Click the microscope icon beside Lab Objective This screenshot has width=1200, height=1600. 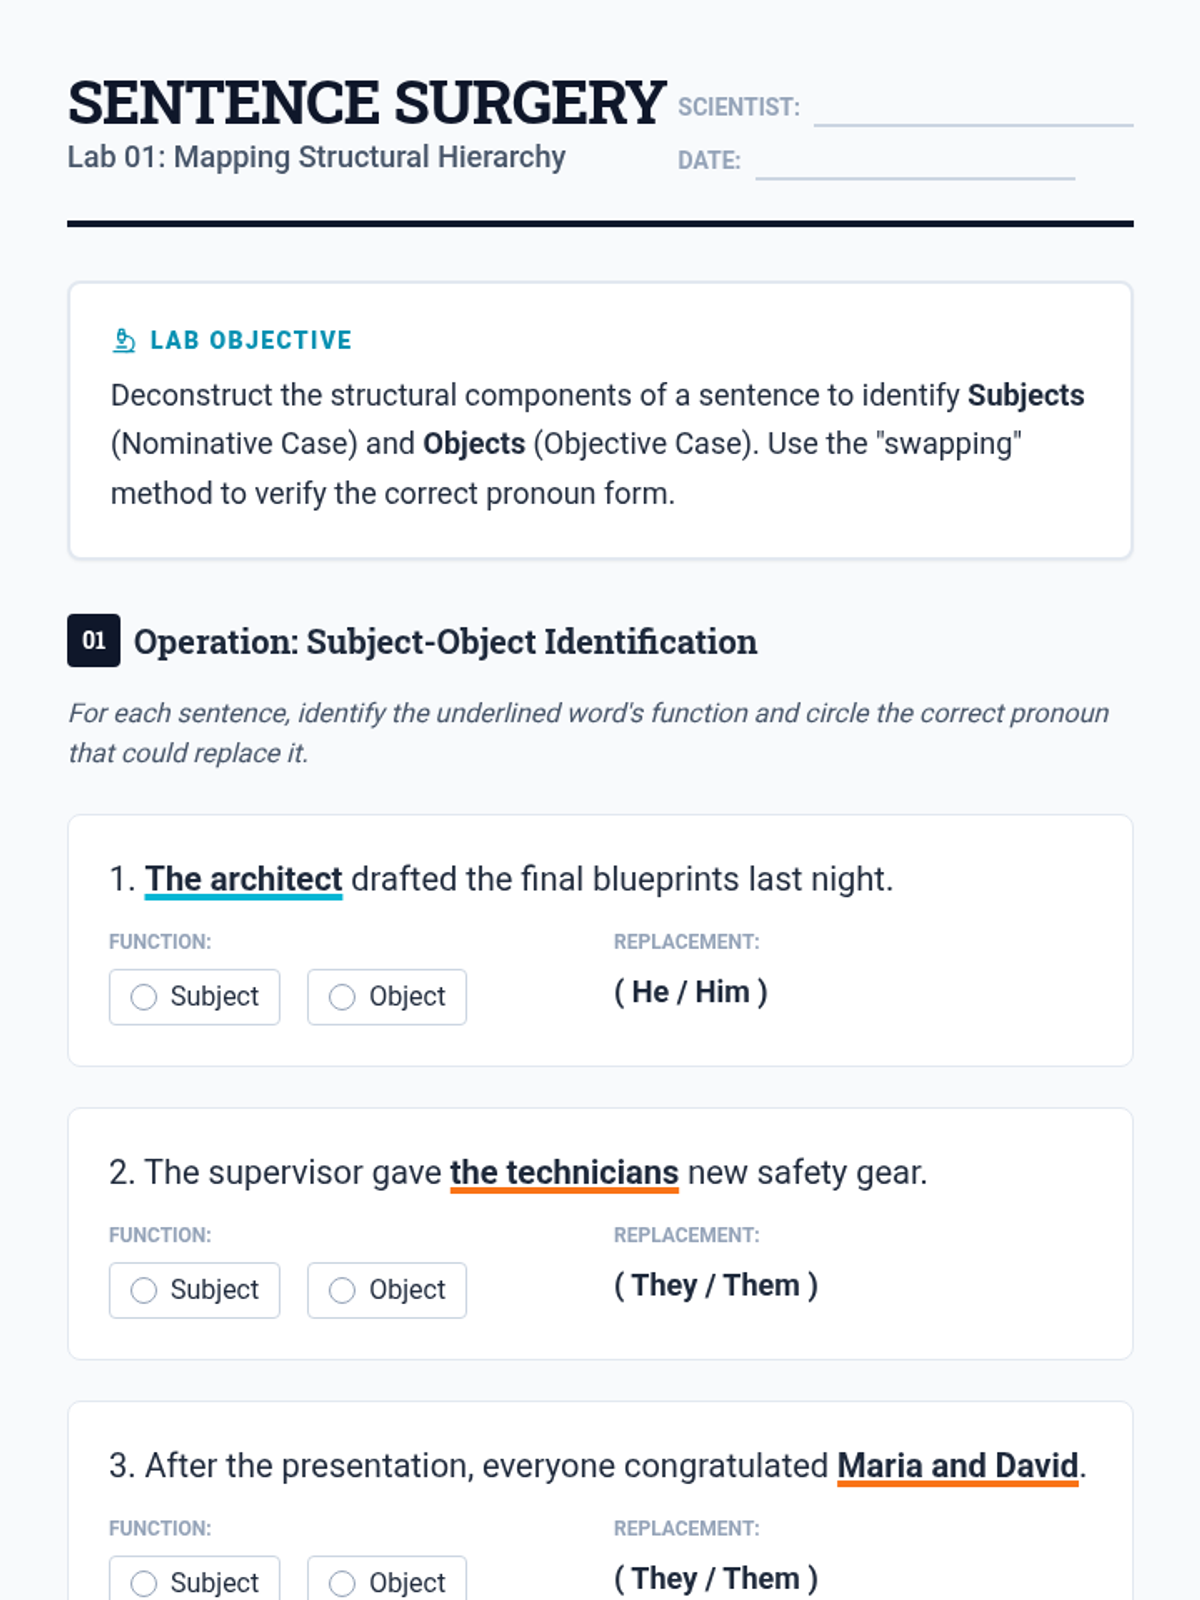pyautogui.click(x=124, y=340)
